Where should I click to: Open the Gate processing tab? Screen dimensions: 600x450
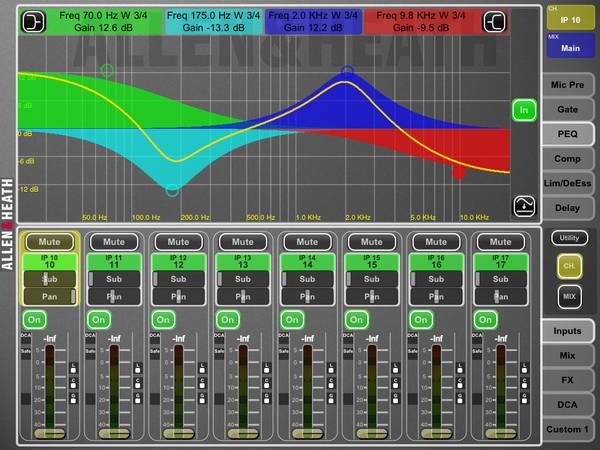[569, 108]
